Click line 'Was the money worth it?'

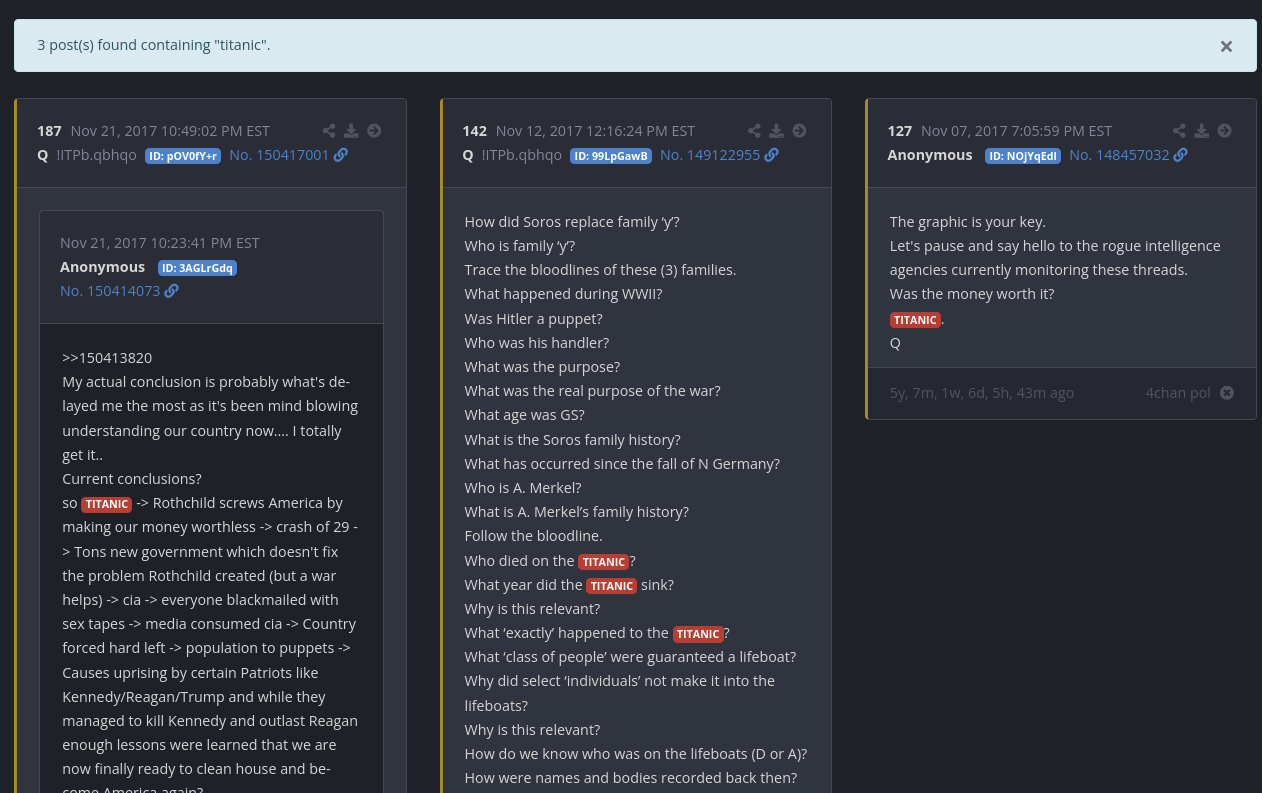tap(972, 294)
